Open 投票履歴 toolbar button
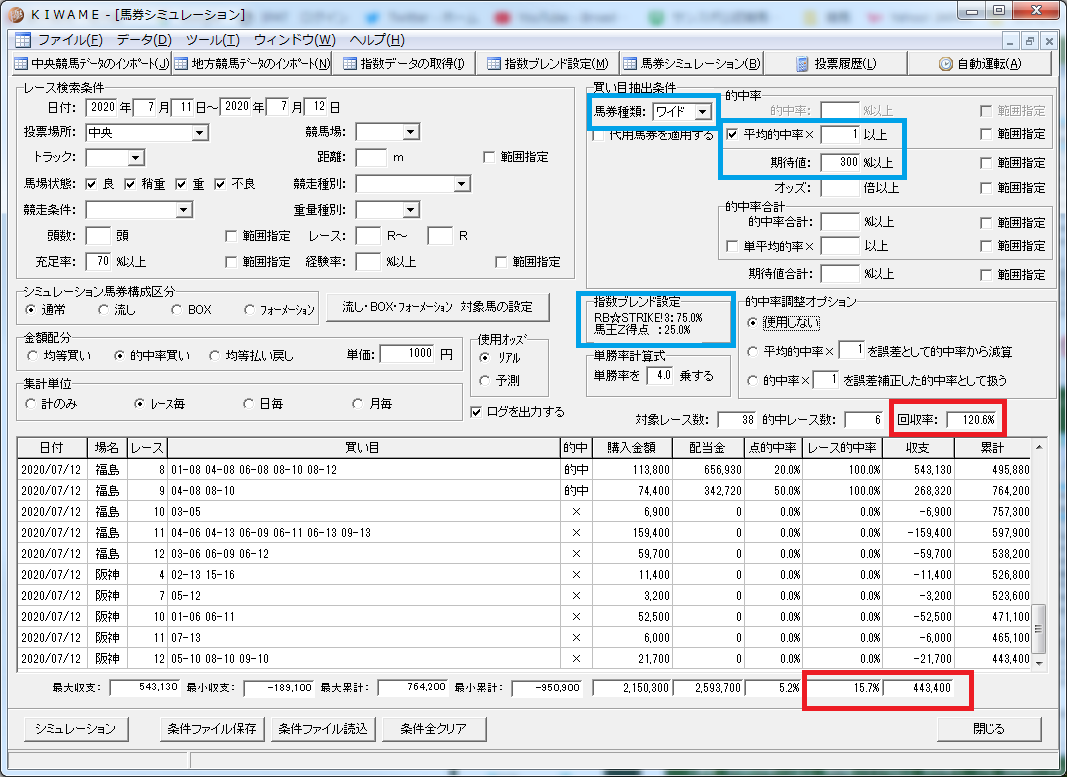 click(x=836, y=63)
